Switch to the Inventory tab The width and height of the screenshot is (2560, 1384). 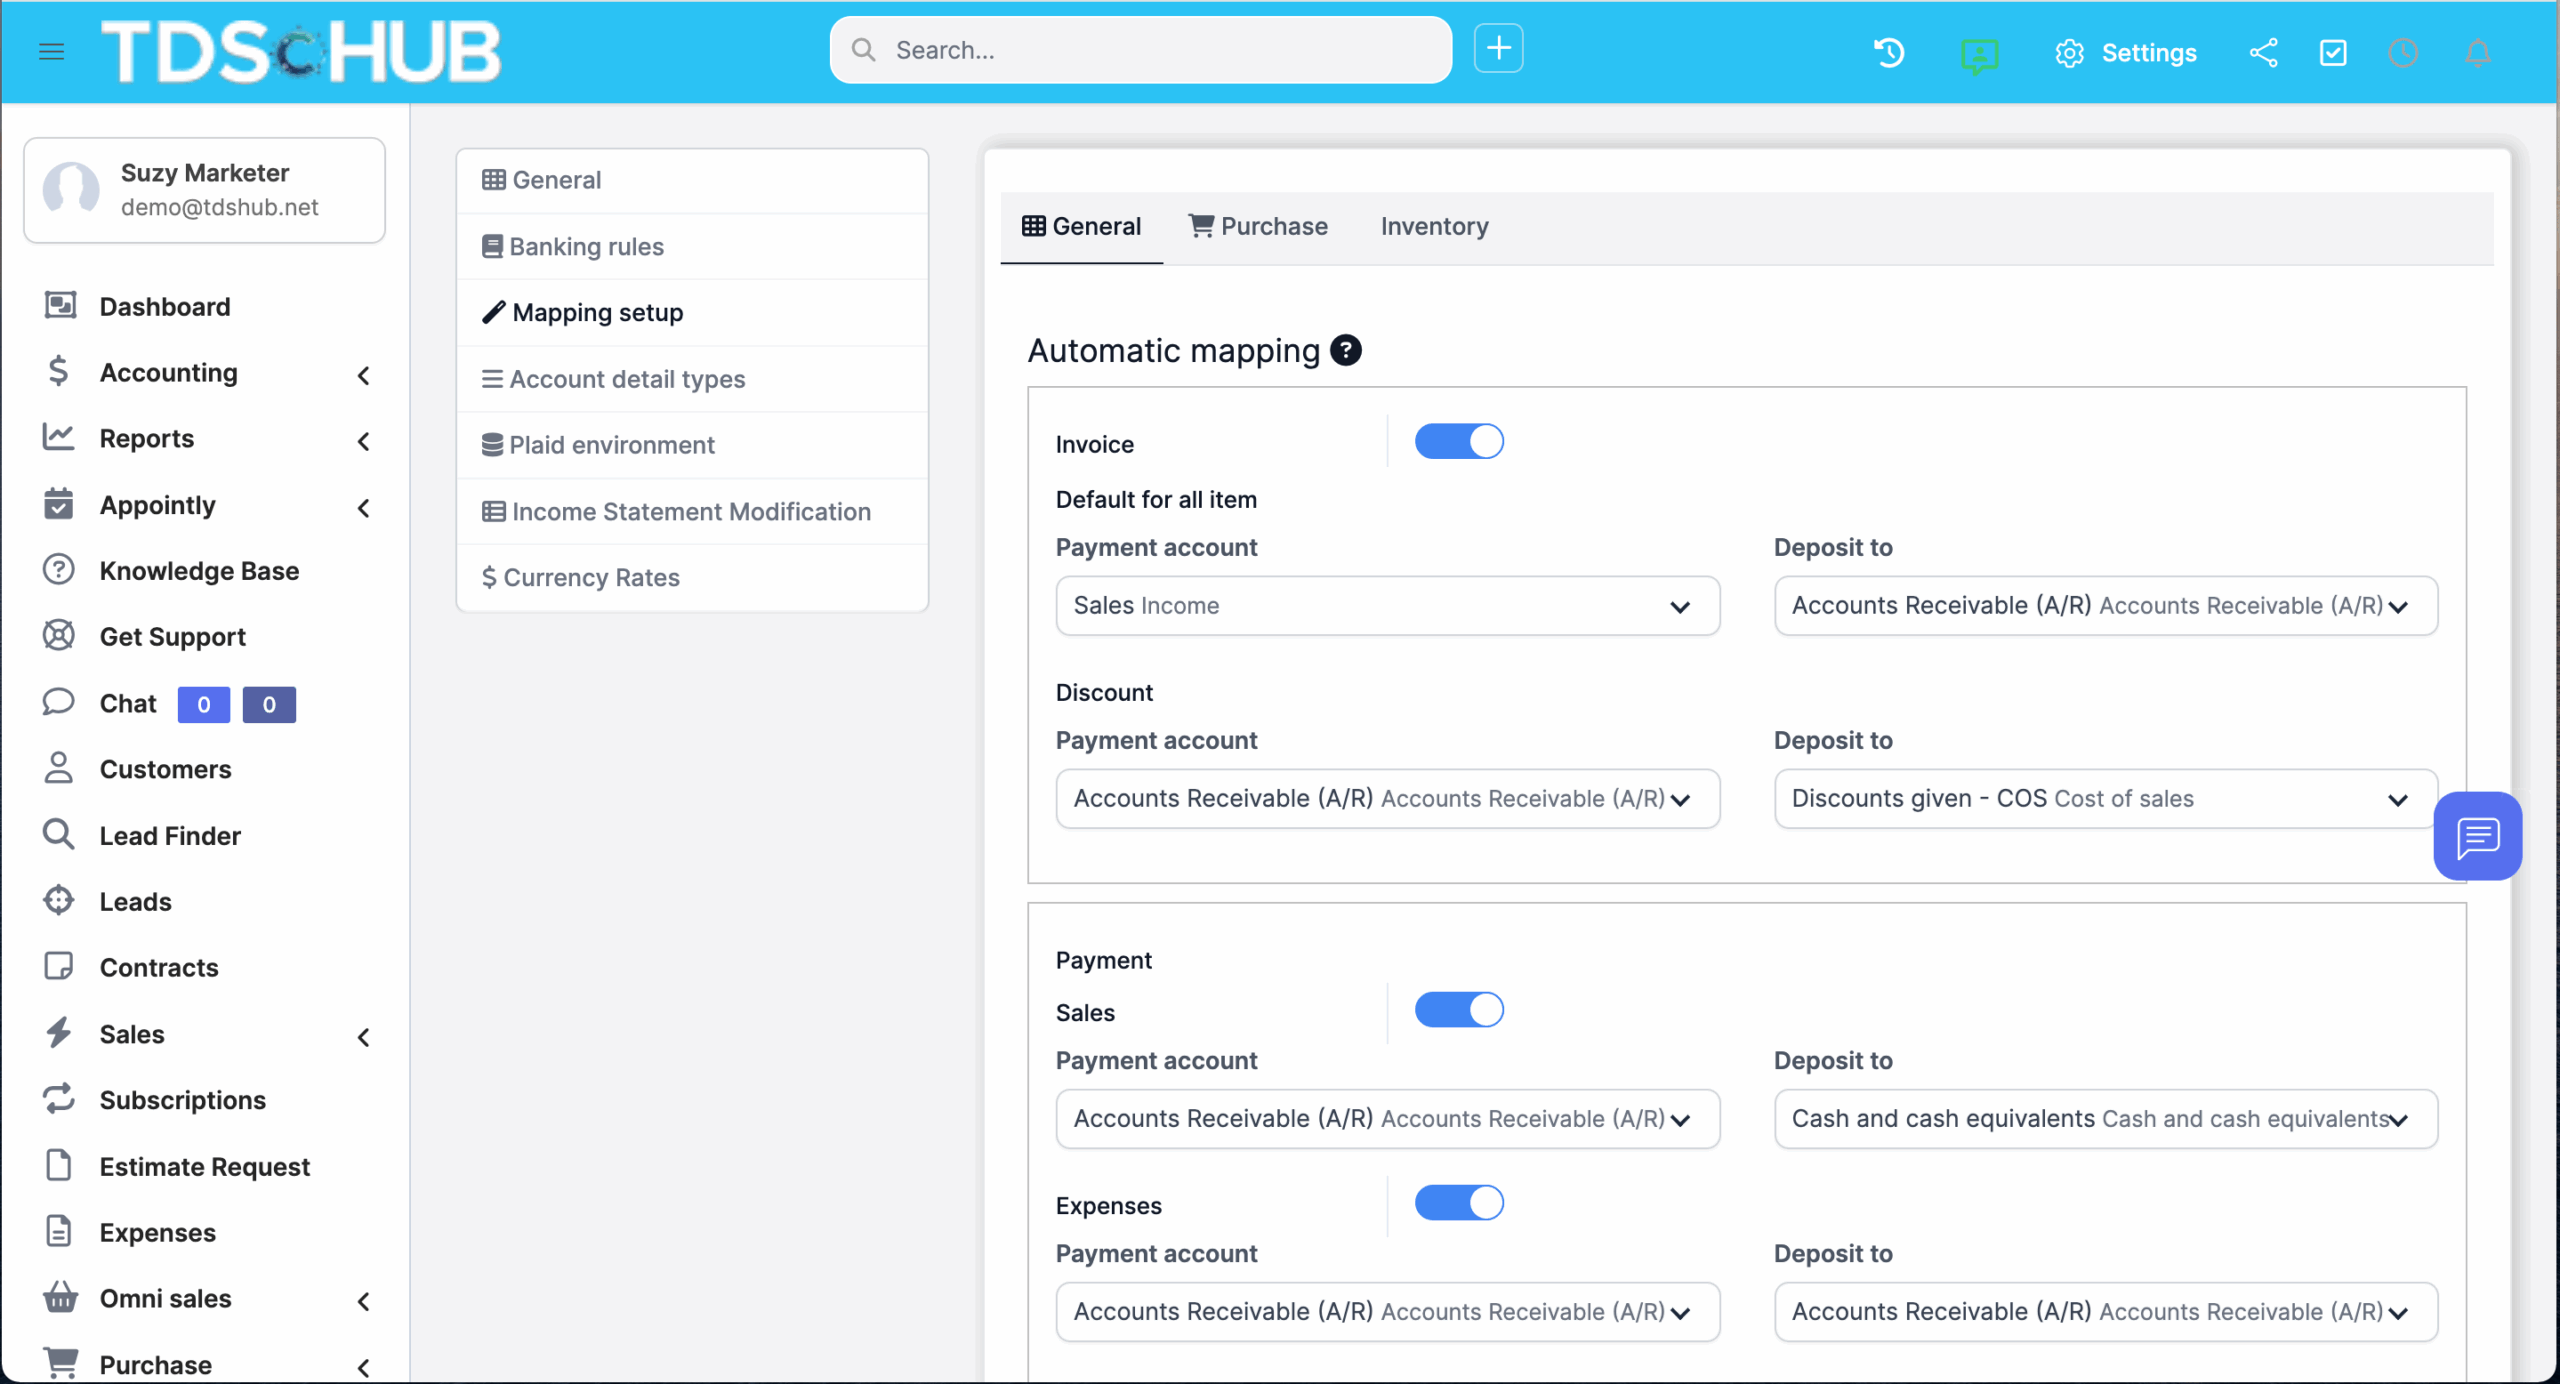[x=1434, y=226]
